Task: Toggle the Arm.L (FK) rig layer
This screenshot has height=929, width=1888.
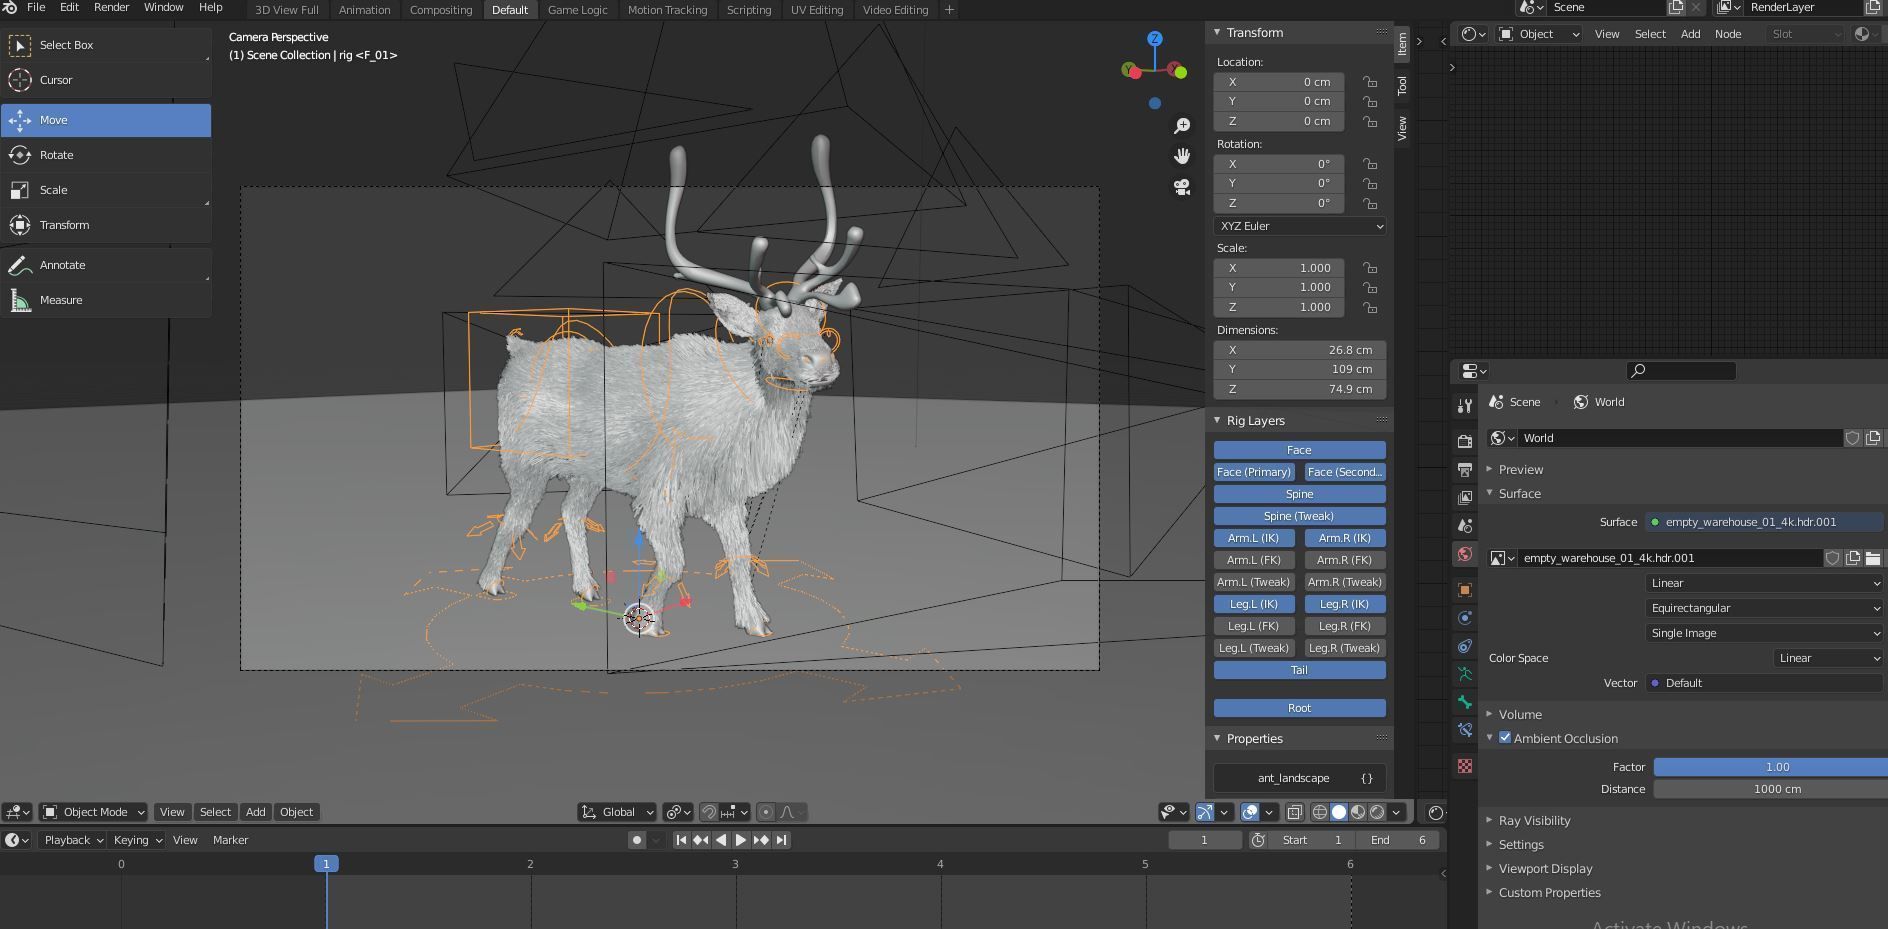Action: point(1254,560)
